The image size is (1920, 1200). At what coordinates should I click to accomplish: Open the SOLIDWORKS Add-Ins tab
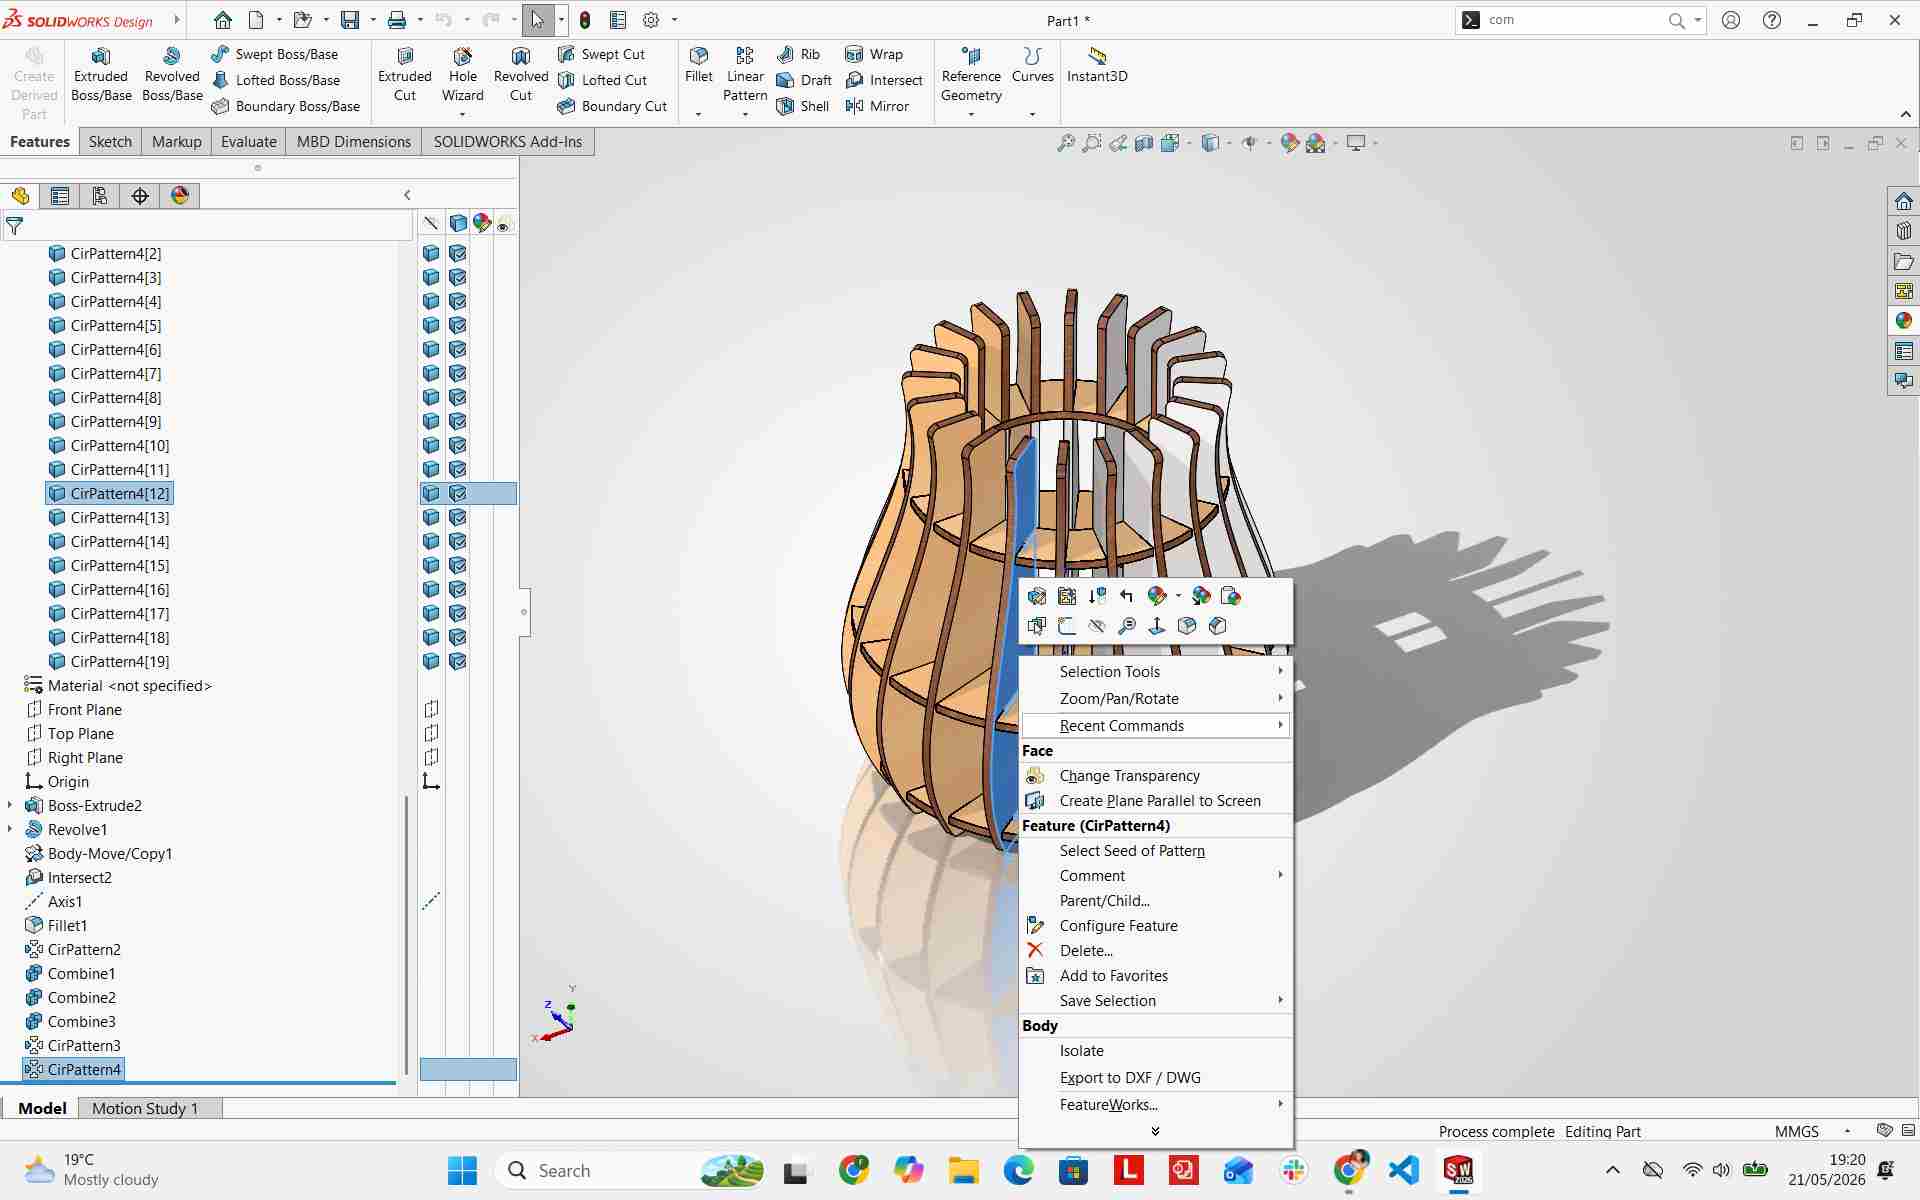[x=507, y=142]
